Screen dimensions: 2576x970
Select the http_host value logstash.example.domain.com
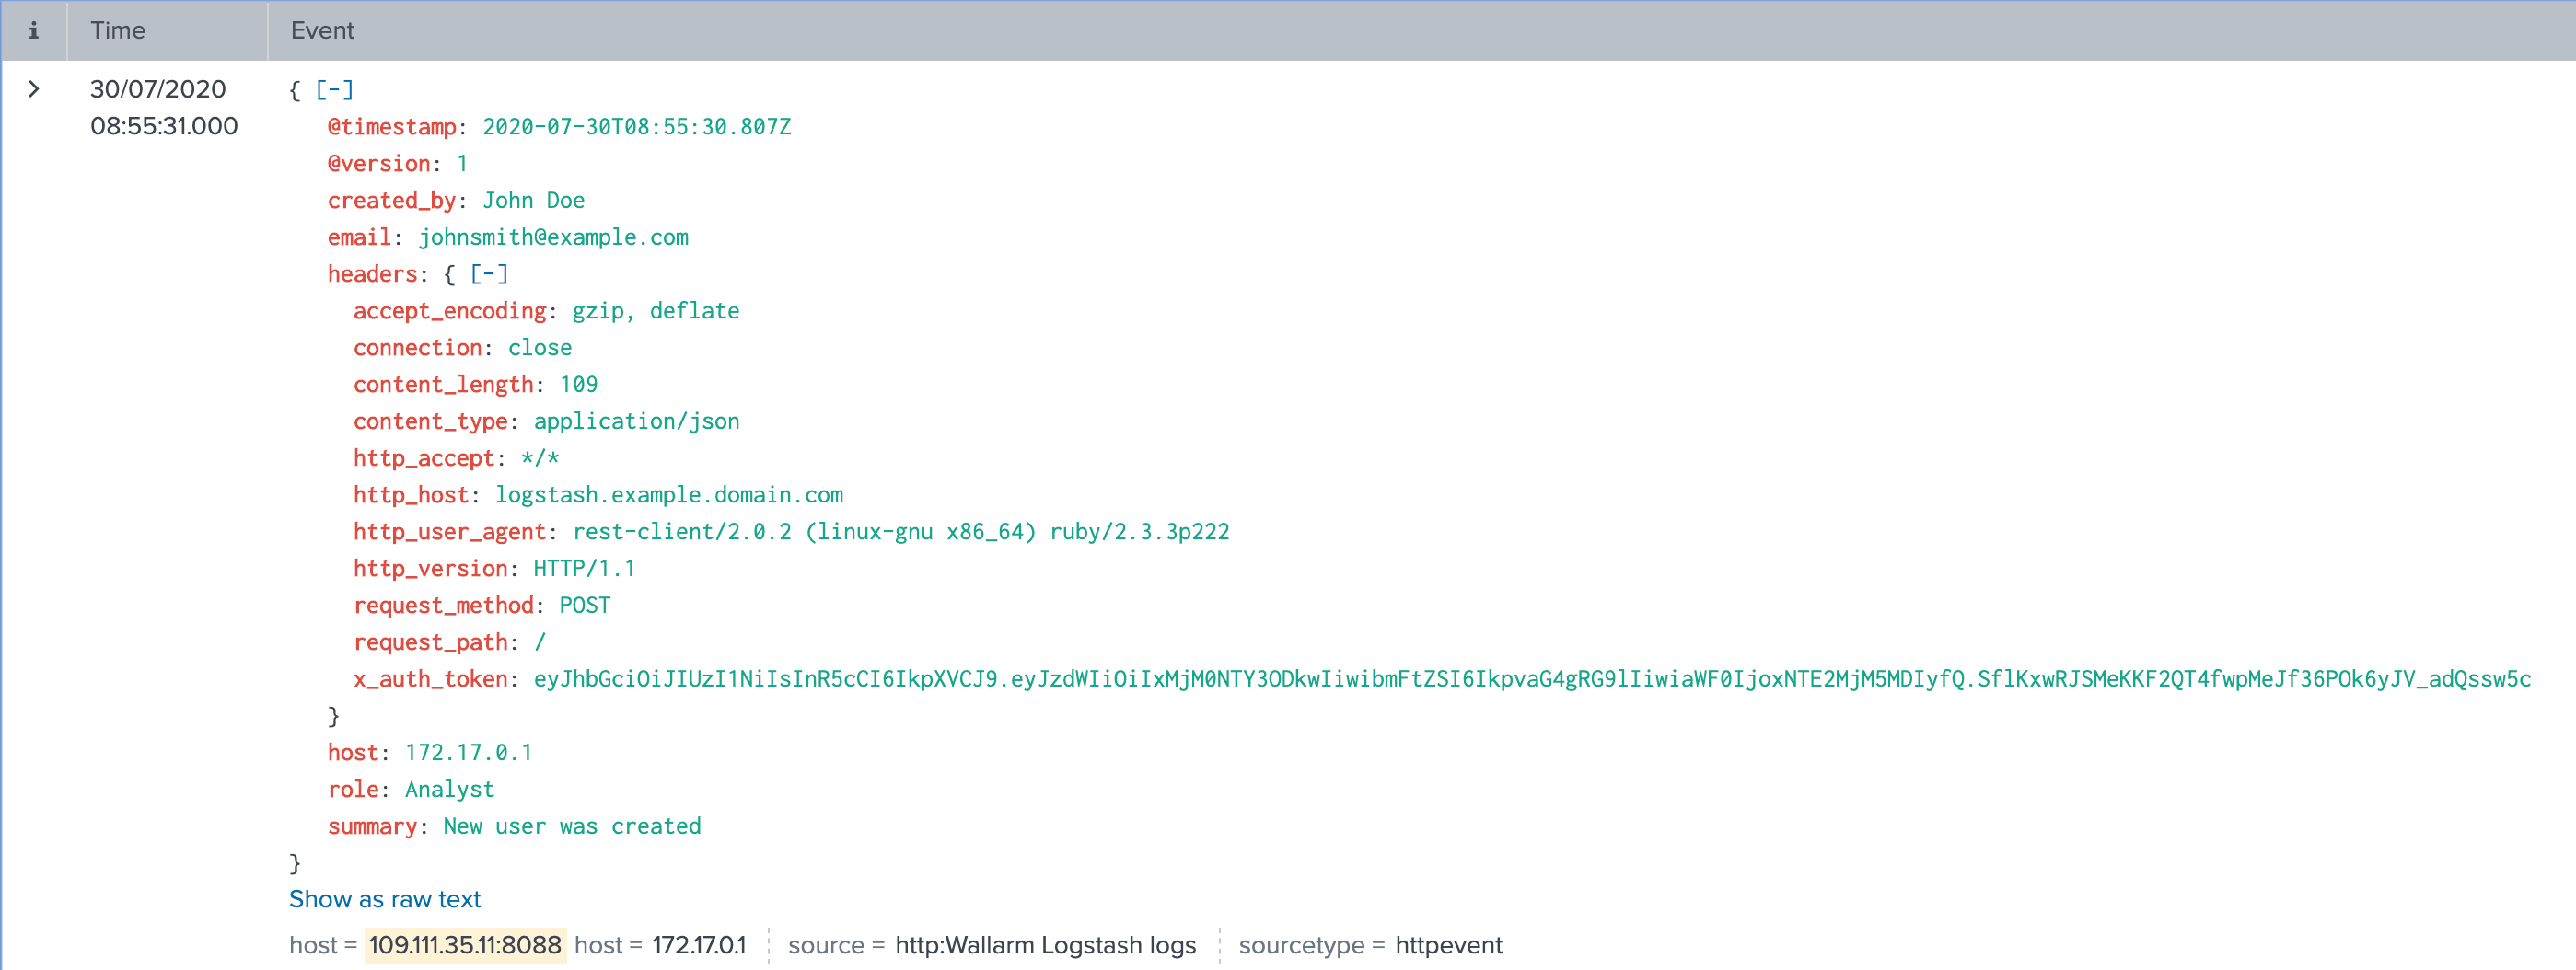(x=668, y=494)
